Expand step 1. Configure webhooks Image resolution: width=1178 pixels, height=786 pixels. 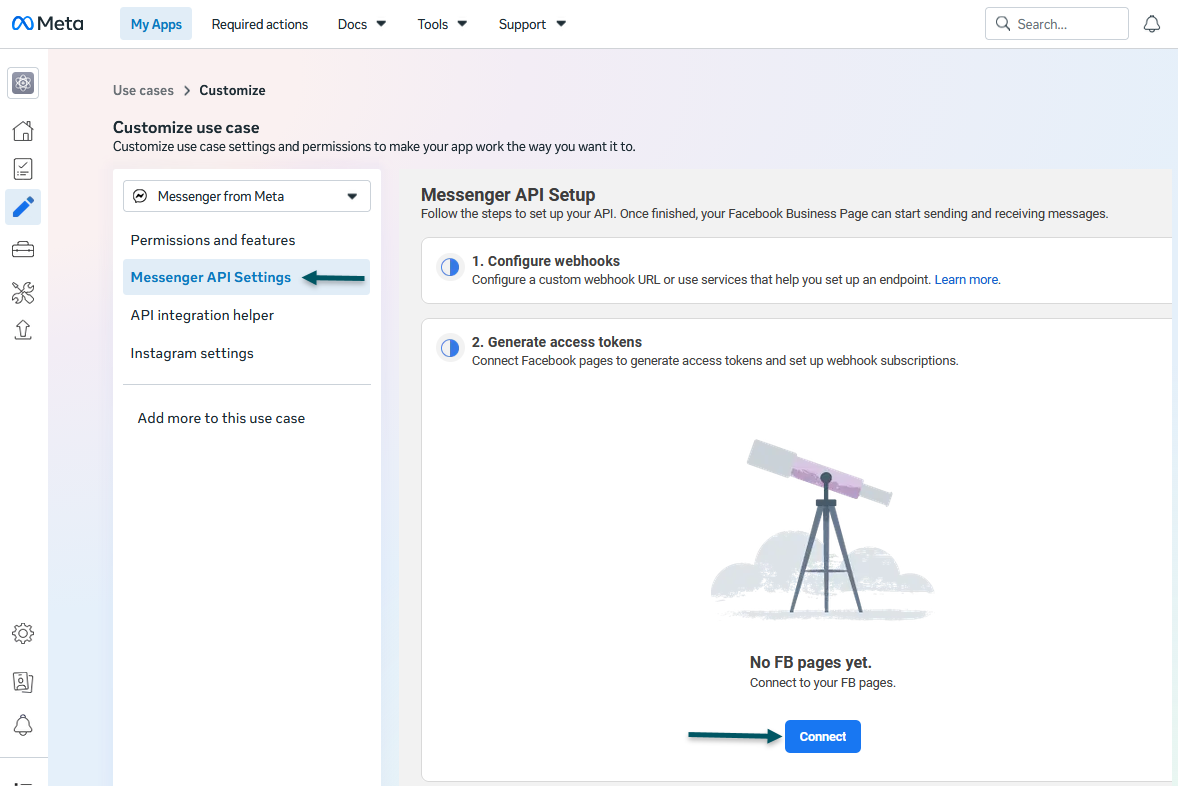[x=796, y=271]
